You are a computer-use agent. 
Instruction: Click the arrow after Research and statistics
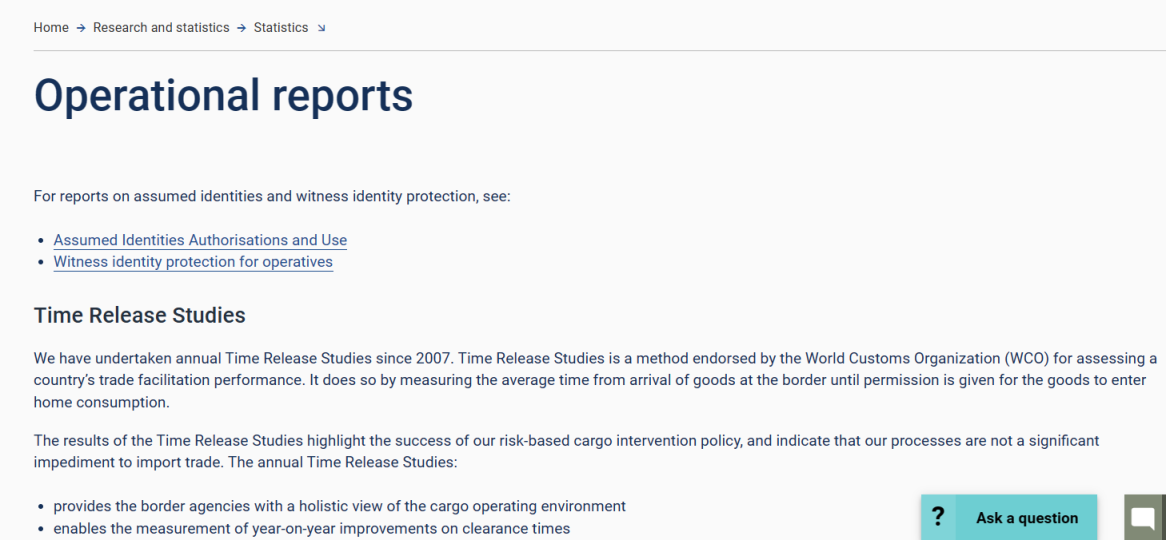(x=242, y=28)
